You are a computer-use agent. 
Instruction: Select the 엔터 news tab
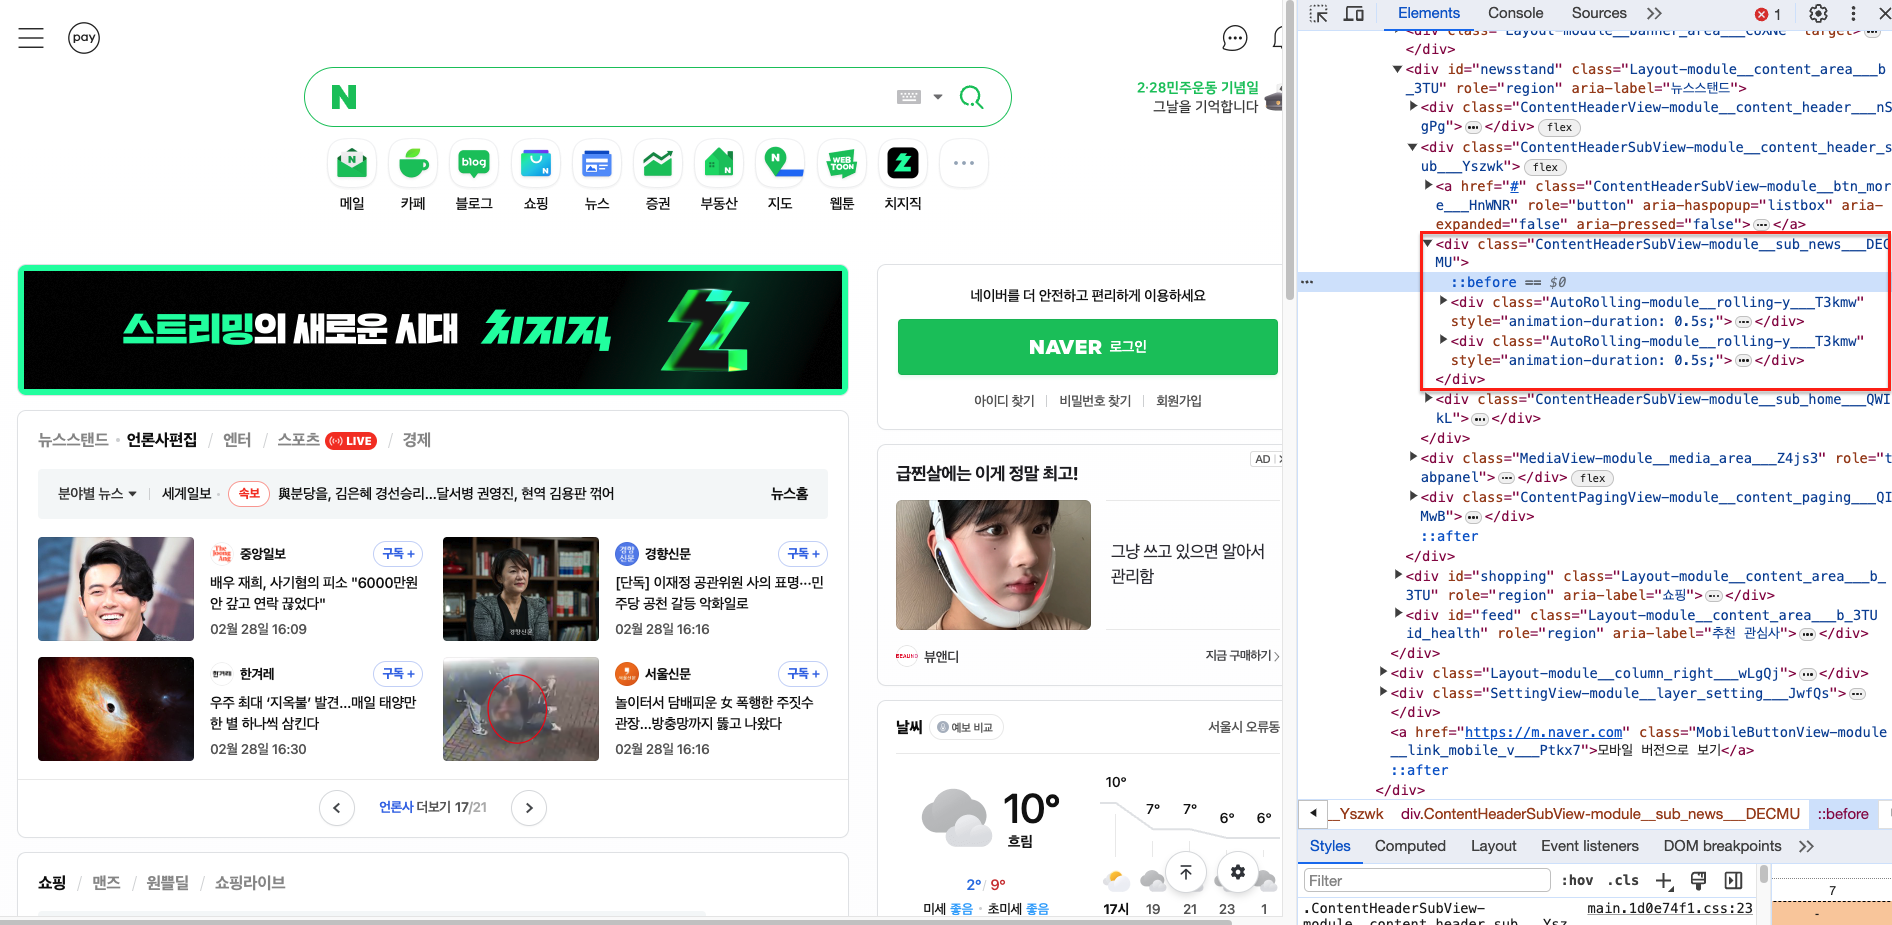point(237,440)
